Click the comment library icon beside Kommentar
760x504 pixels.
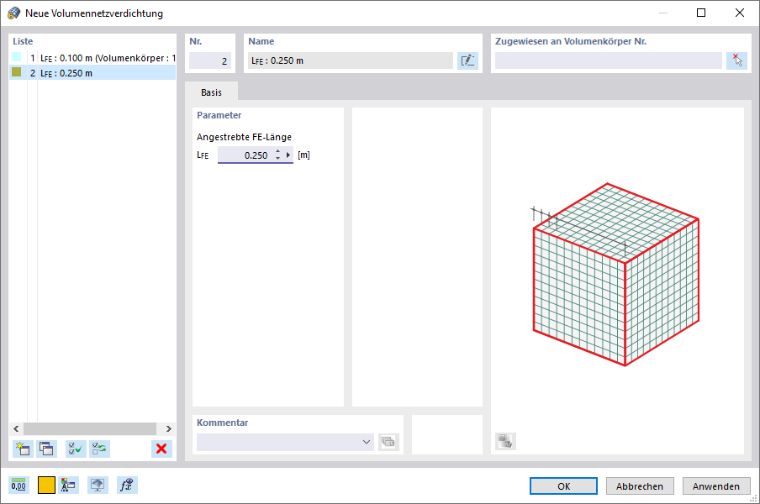pyautogui.click(x=388, y=442)
